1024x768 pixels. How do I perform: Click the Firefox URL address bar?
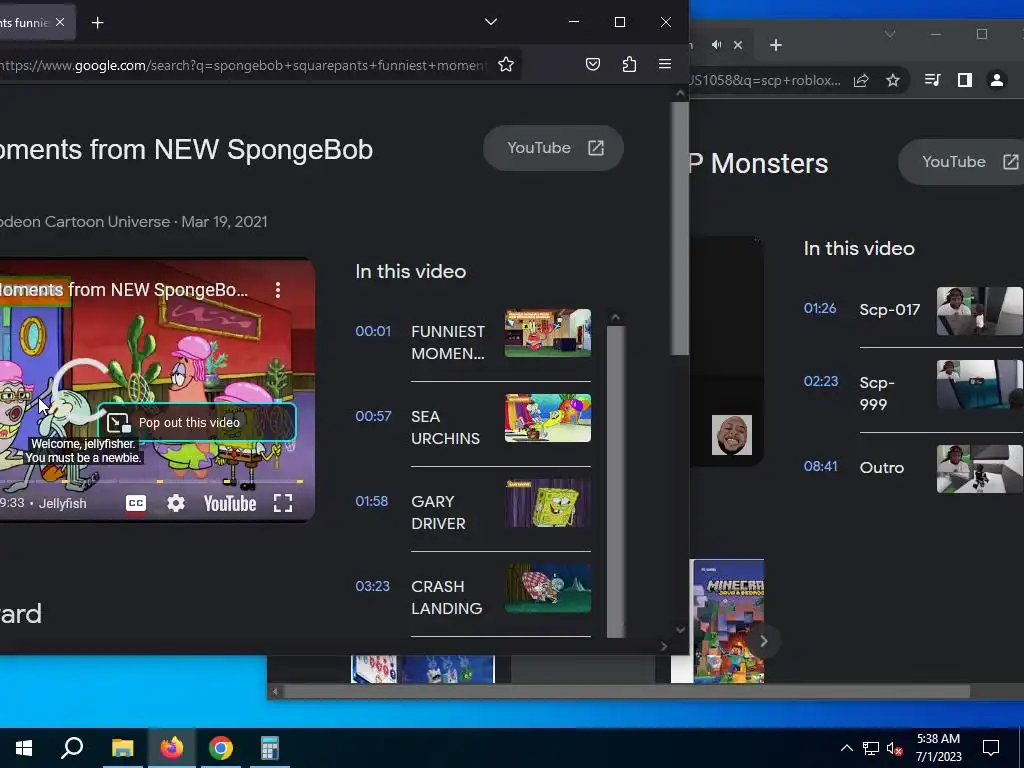coord(245,65)
